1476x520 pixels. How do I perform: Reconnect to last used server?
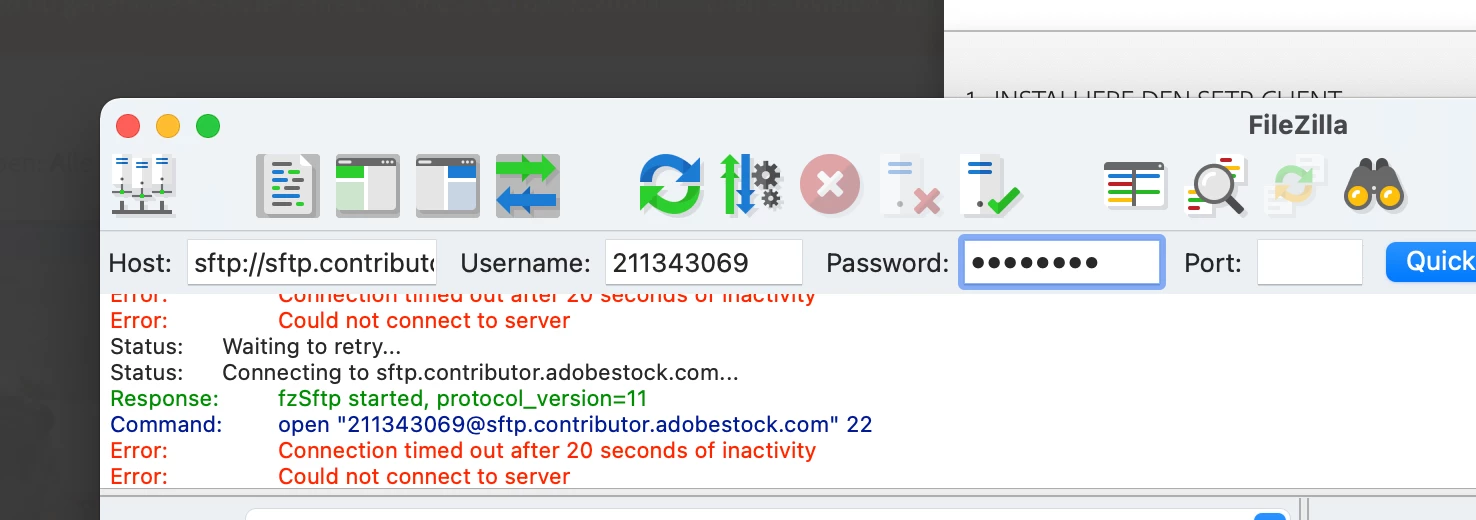tap(990, 185)
